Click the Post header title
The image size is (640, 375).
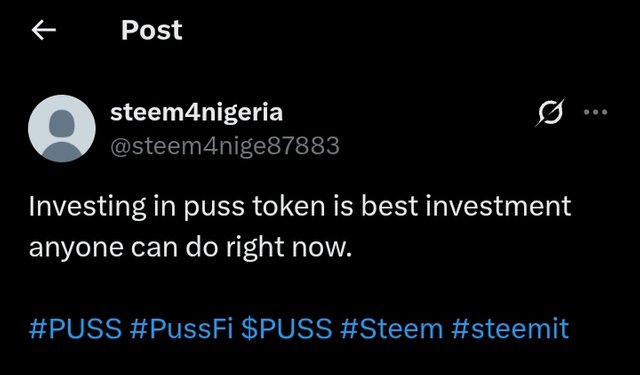click(151, 30)
